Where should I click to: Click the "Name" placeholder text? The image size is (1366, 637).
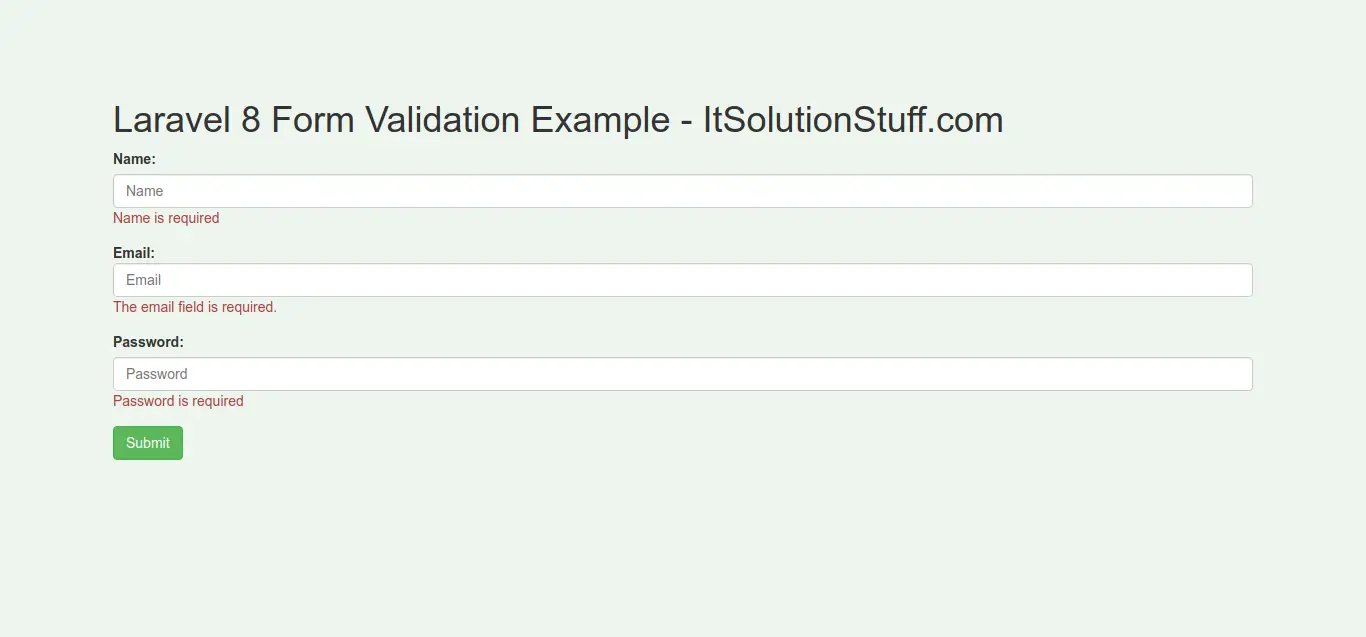coord(145,191)
